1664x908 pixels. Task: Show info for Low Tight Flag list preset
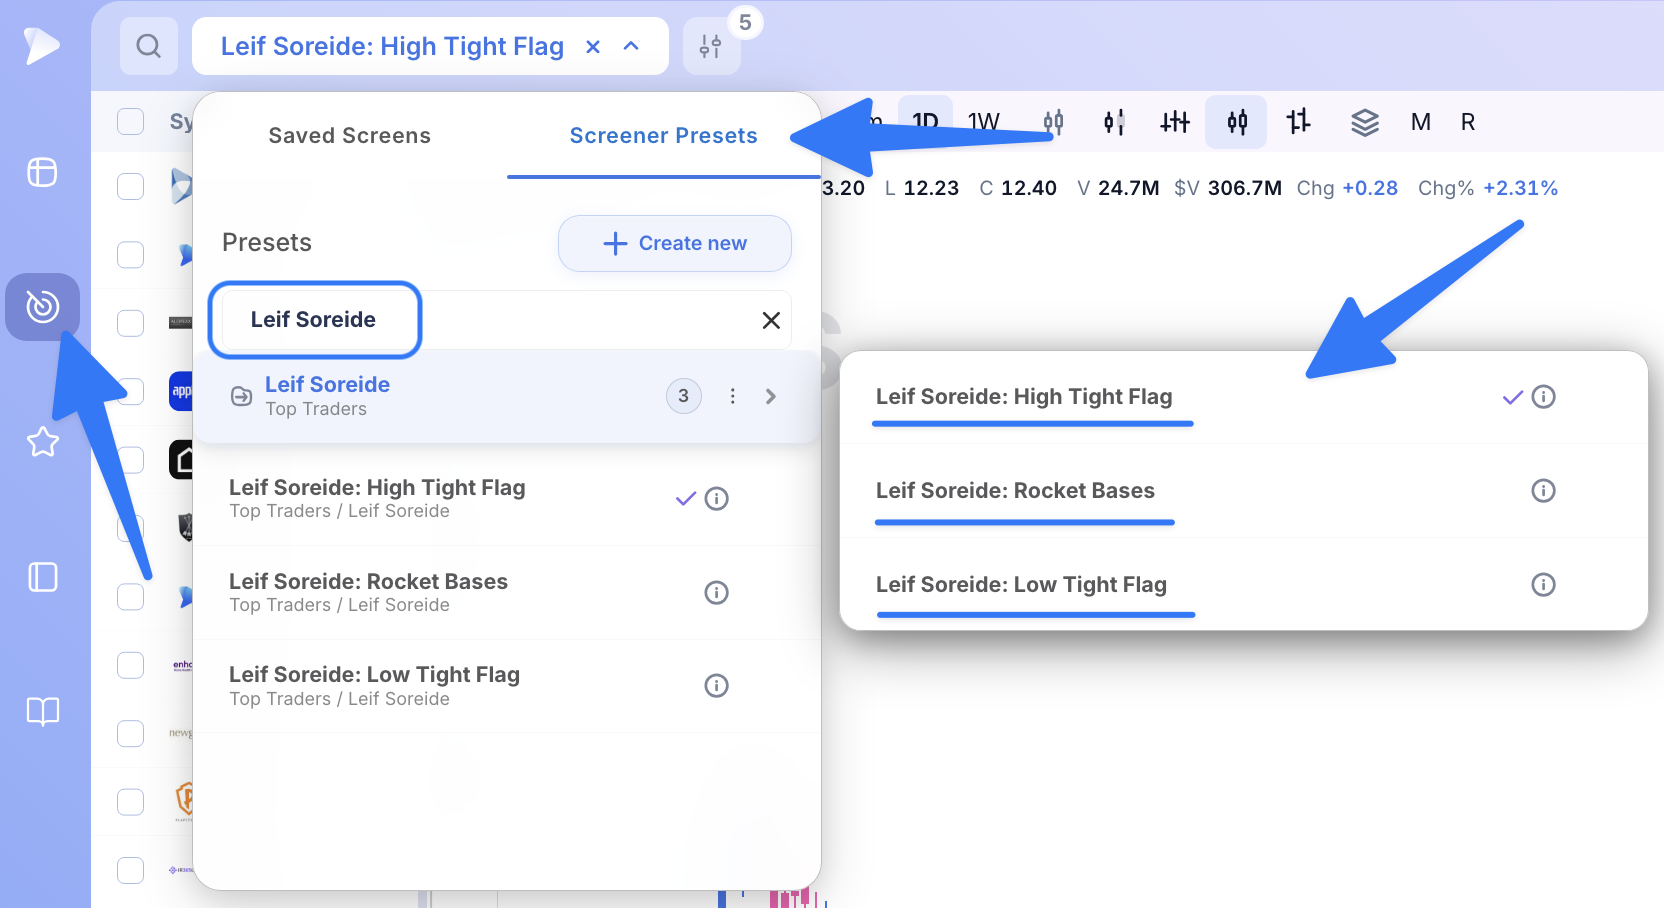point(716,685)
